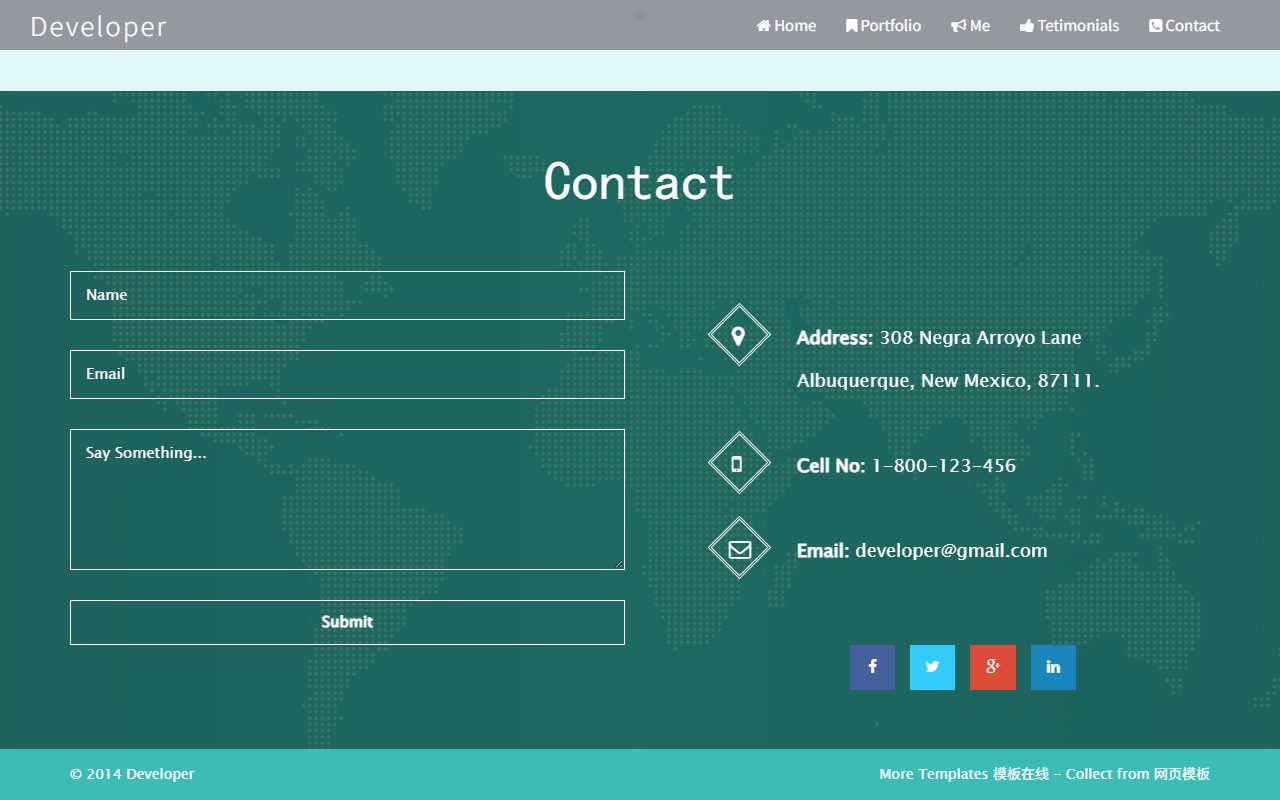Open the LinkedIn social icon
This screenshot has height=800, width=1280.
(1053, 667)
